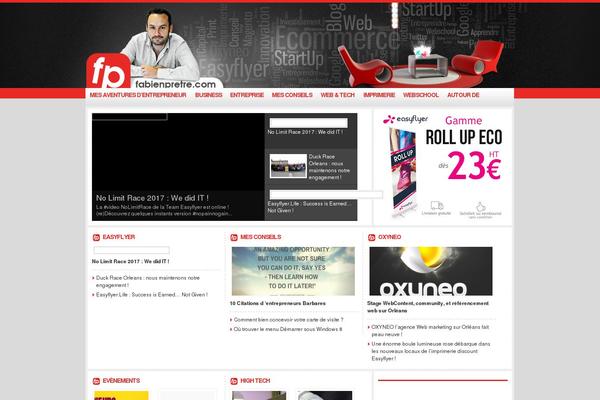Click the fp icon beside EVENEMENTS heading

click(96, 381)
